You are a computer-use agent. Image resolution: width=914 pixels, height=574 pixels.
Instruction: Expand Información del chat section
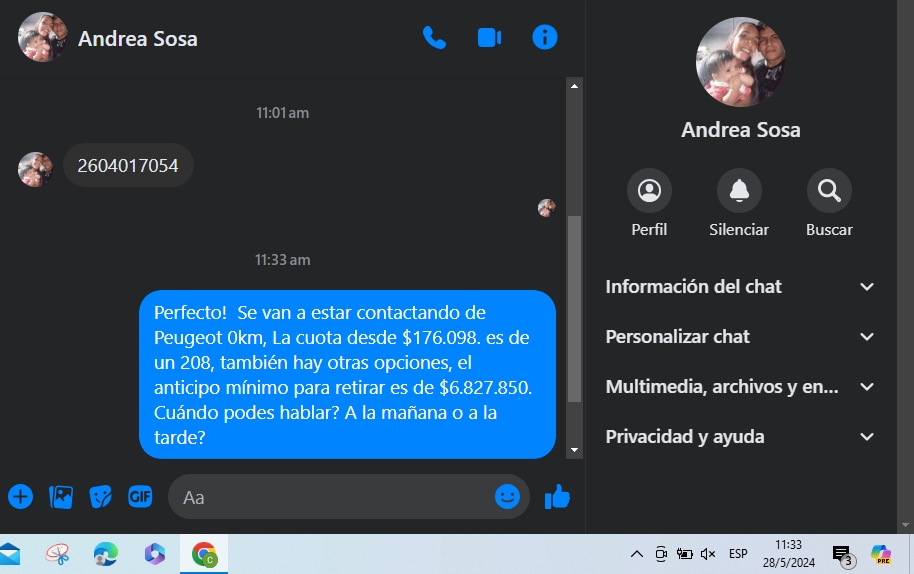[x=740, y=287]
